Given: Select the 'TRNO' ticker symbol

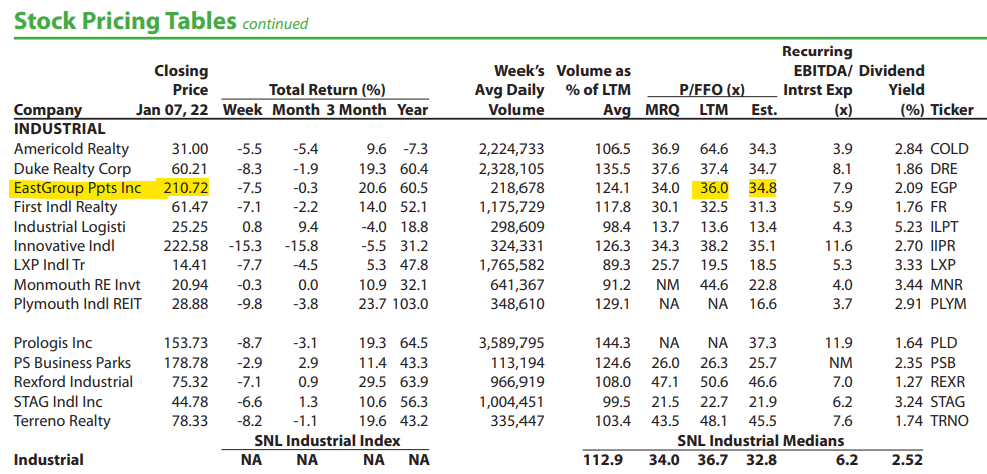Looking at the screenshot, I should pos(949,420).
